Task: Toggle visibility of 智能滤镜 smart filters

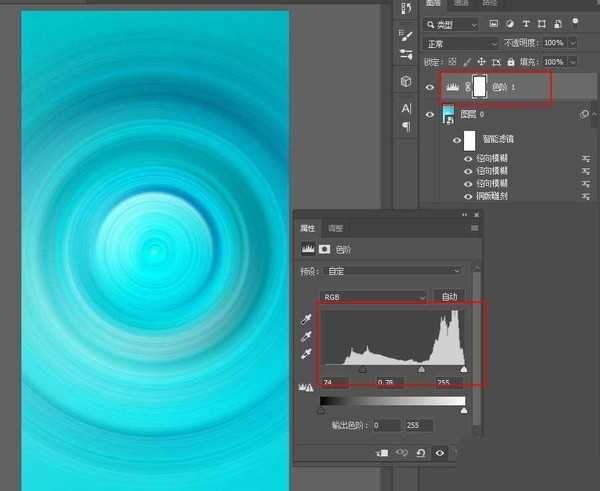Action: click(x=456, y=141)
